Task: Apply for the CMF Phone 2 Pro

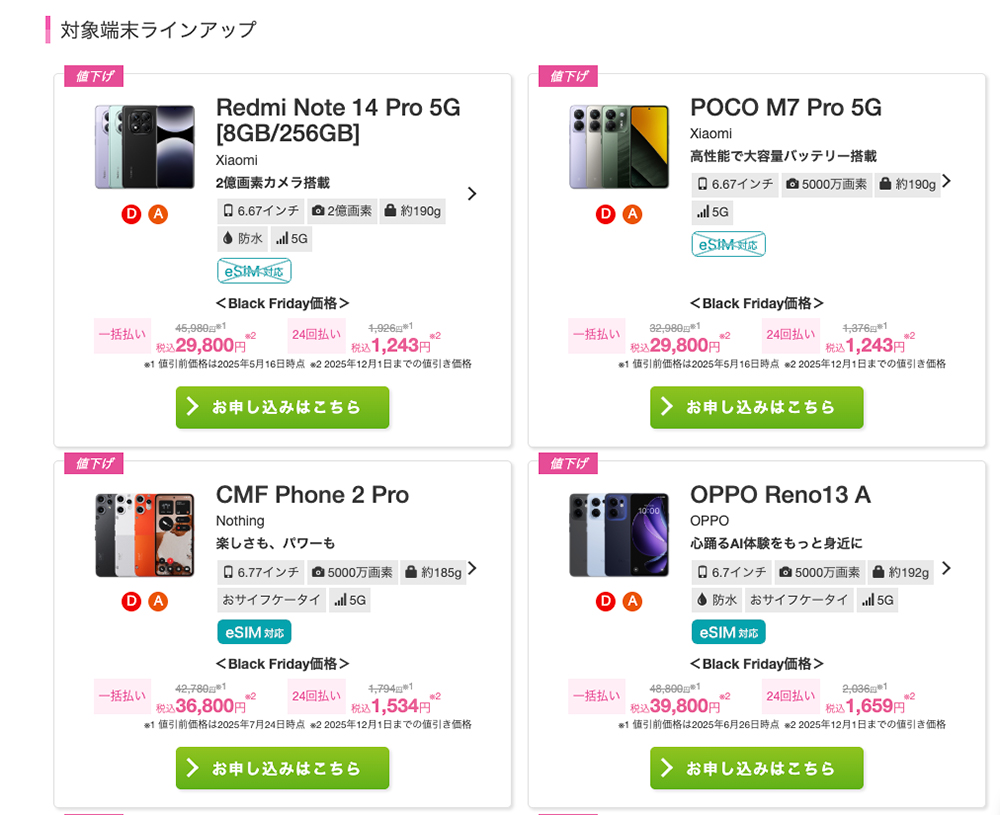Action: (x=282, y=768)
